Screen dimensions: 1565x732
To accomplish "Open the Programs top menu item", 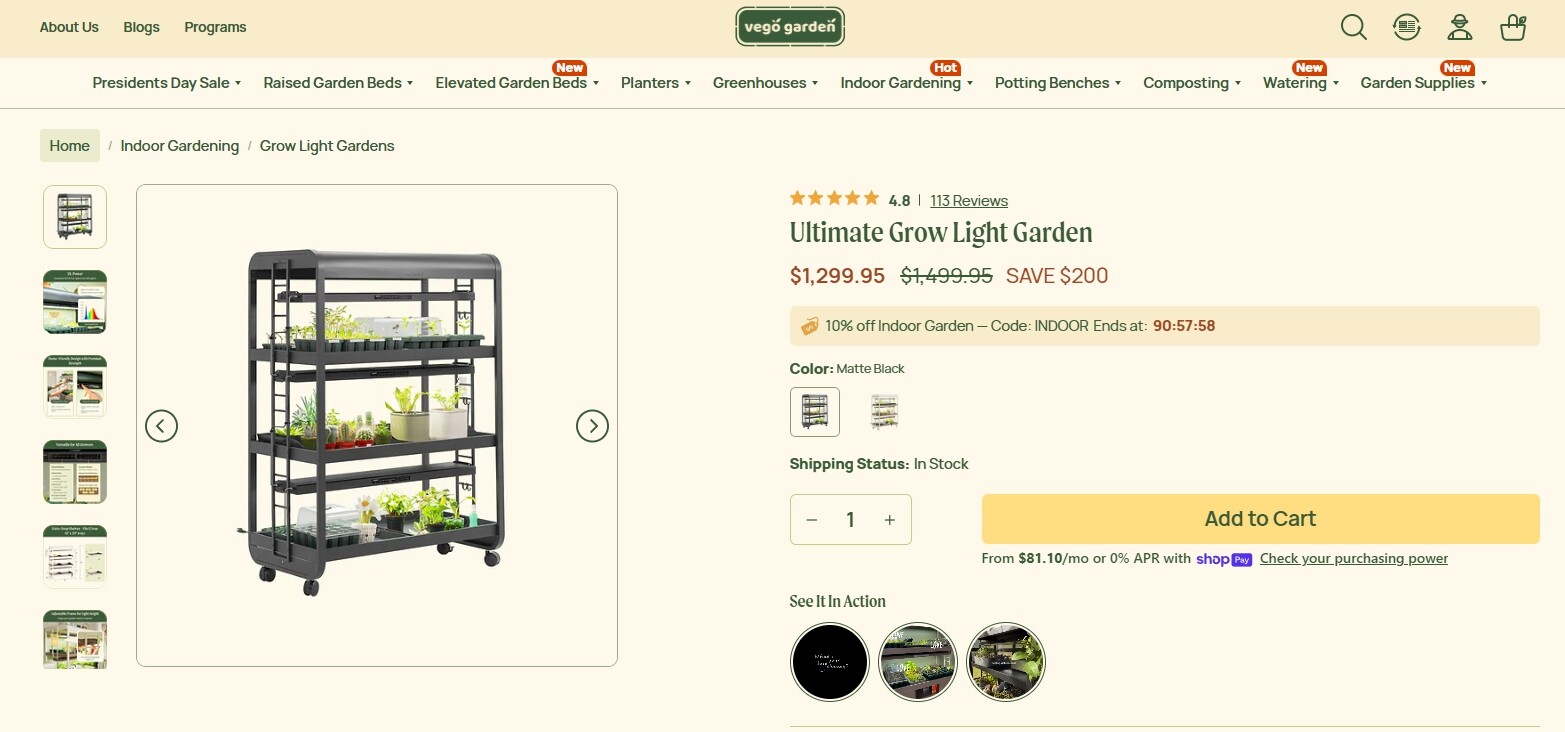I will tap(215, 27).
